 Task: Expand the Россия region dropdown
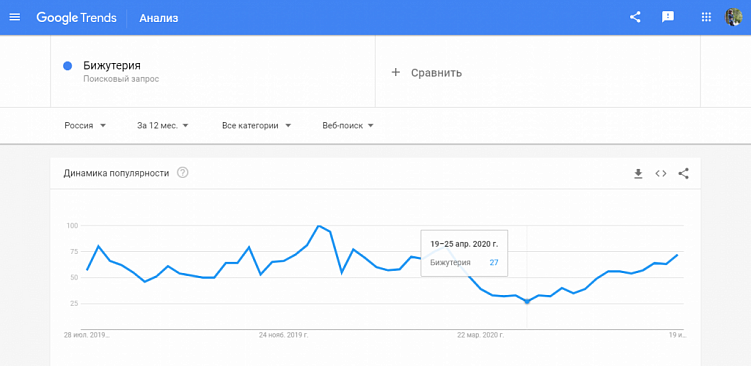[x=85, y=126]
